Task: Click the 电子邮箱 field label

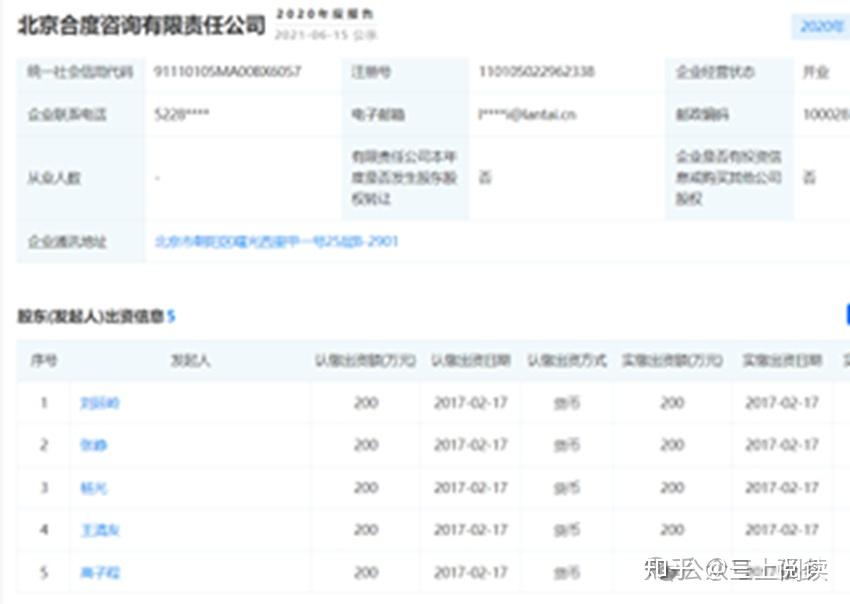Action: click(378, 114)
